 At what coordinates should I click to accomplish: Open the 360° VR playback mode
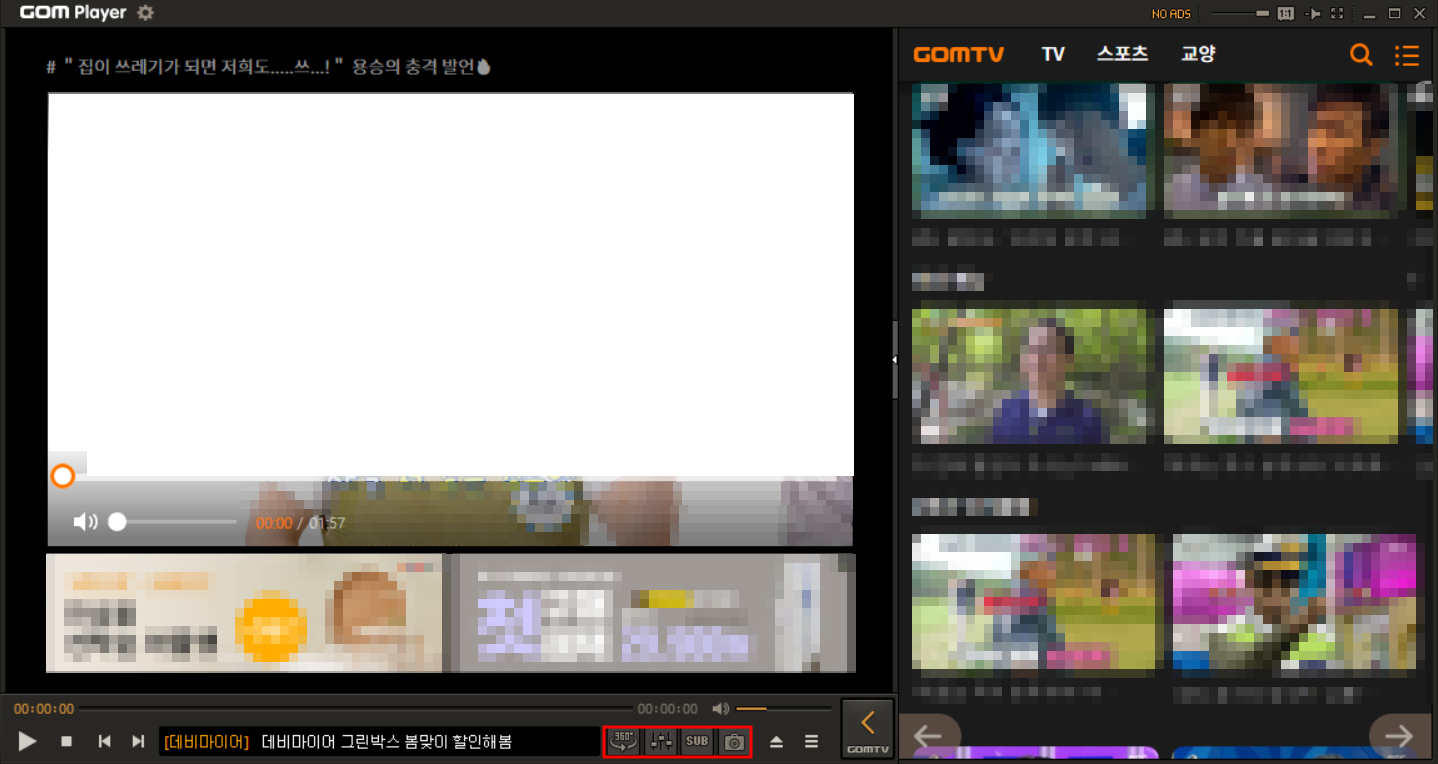622,741
